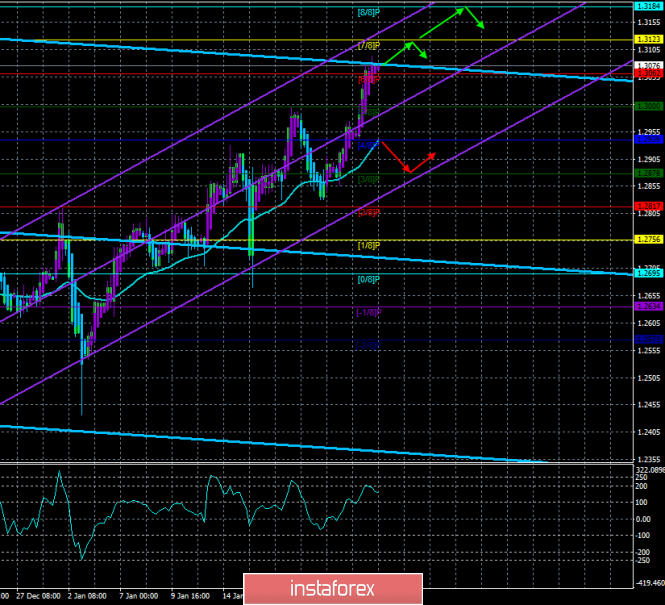Select the cyan 1.3184 price tag
This screenshot has width=665, height=605.
pyautogui.click(x=647, y=7)
